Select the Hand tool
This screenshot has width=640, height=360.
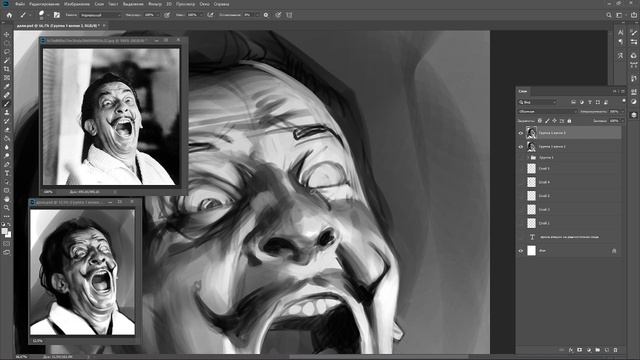coord(7,199)
